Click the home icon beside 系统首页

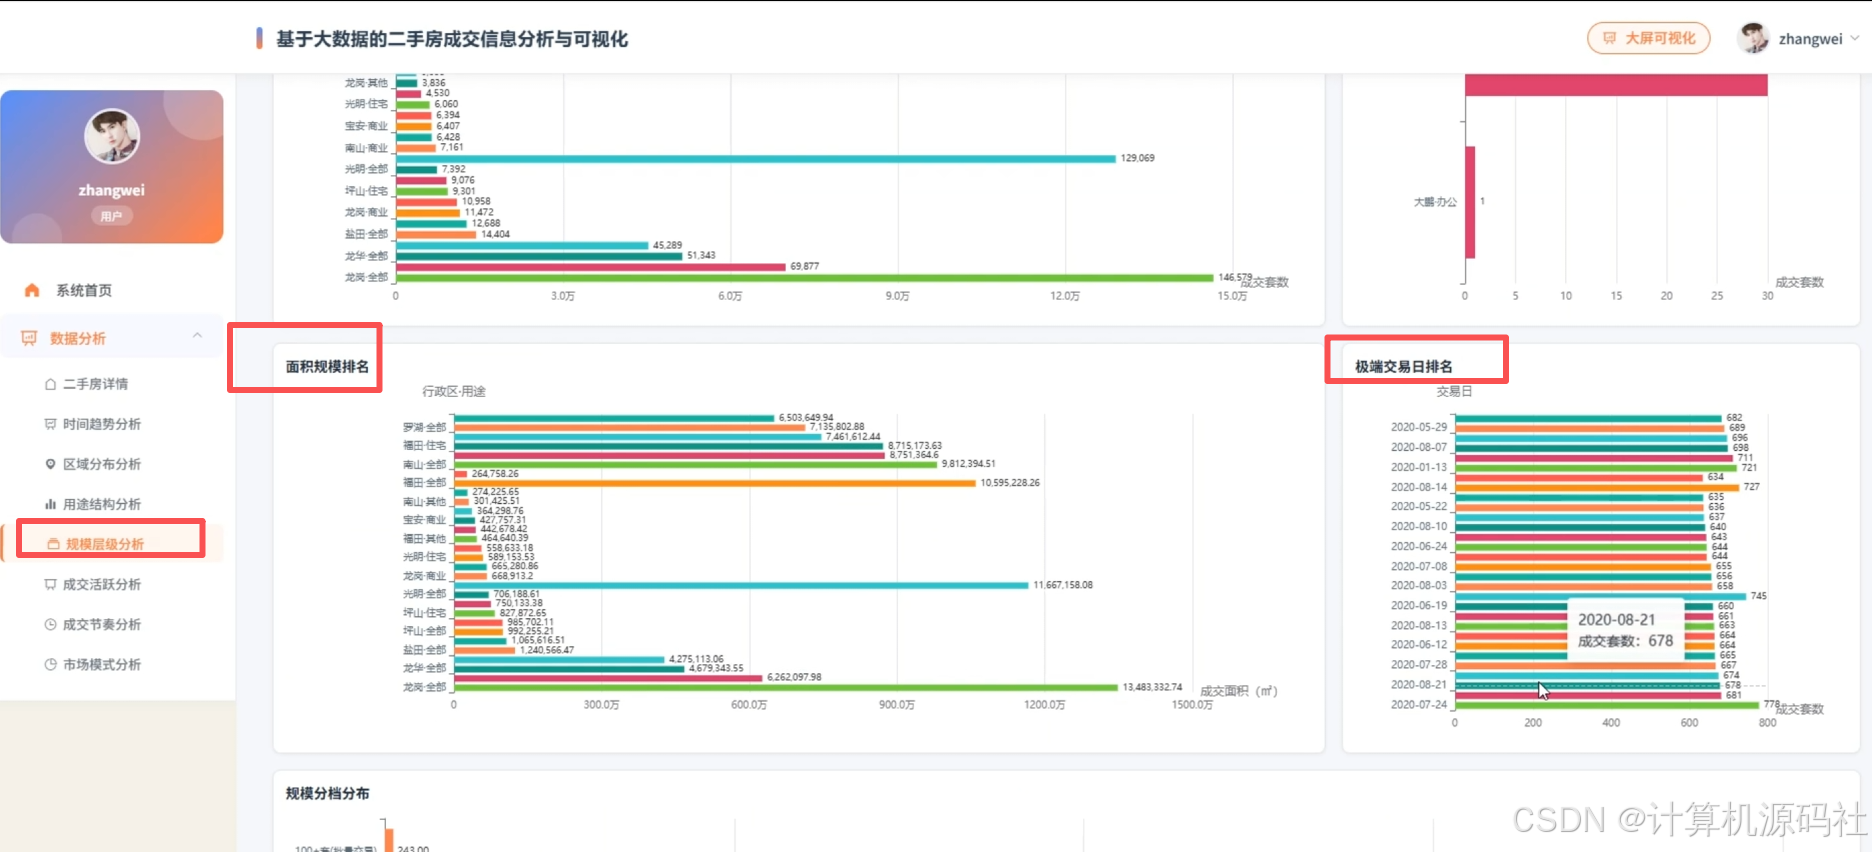32,290
